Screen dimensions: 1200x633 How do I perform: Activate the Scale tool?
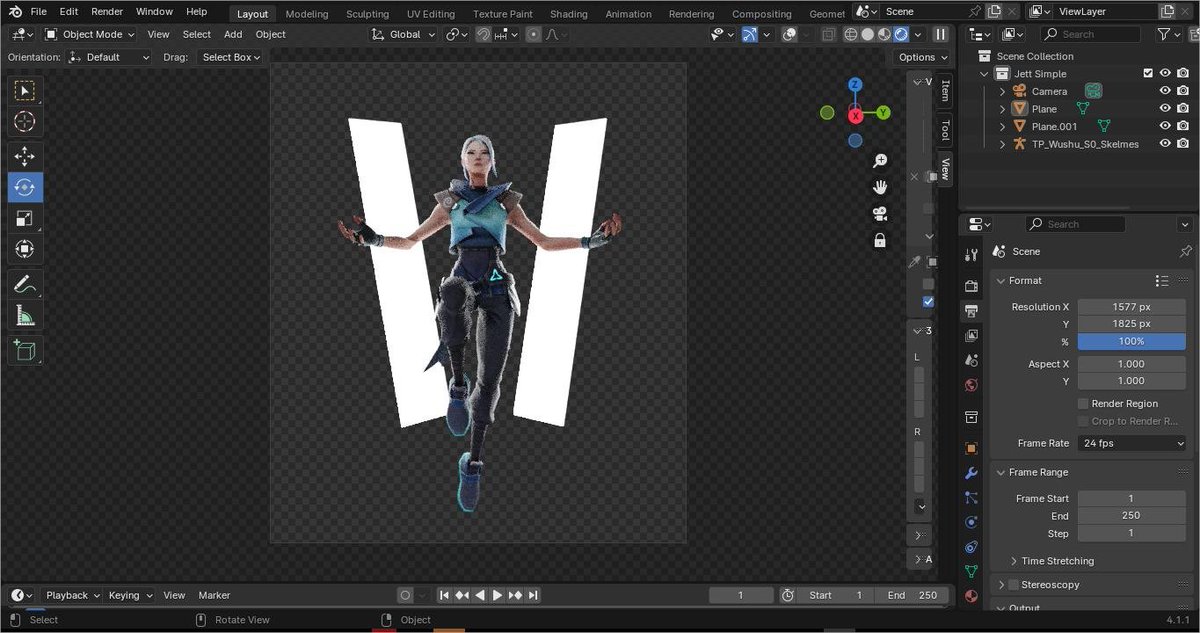[24, 218]
